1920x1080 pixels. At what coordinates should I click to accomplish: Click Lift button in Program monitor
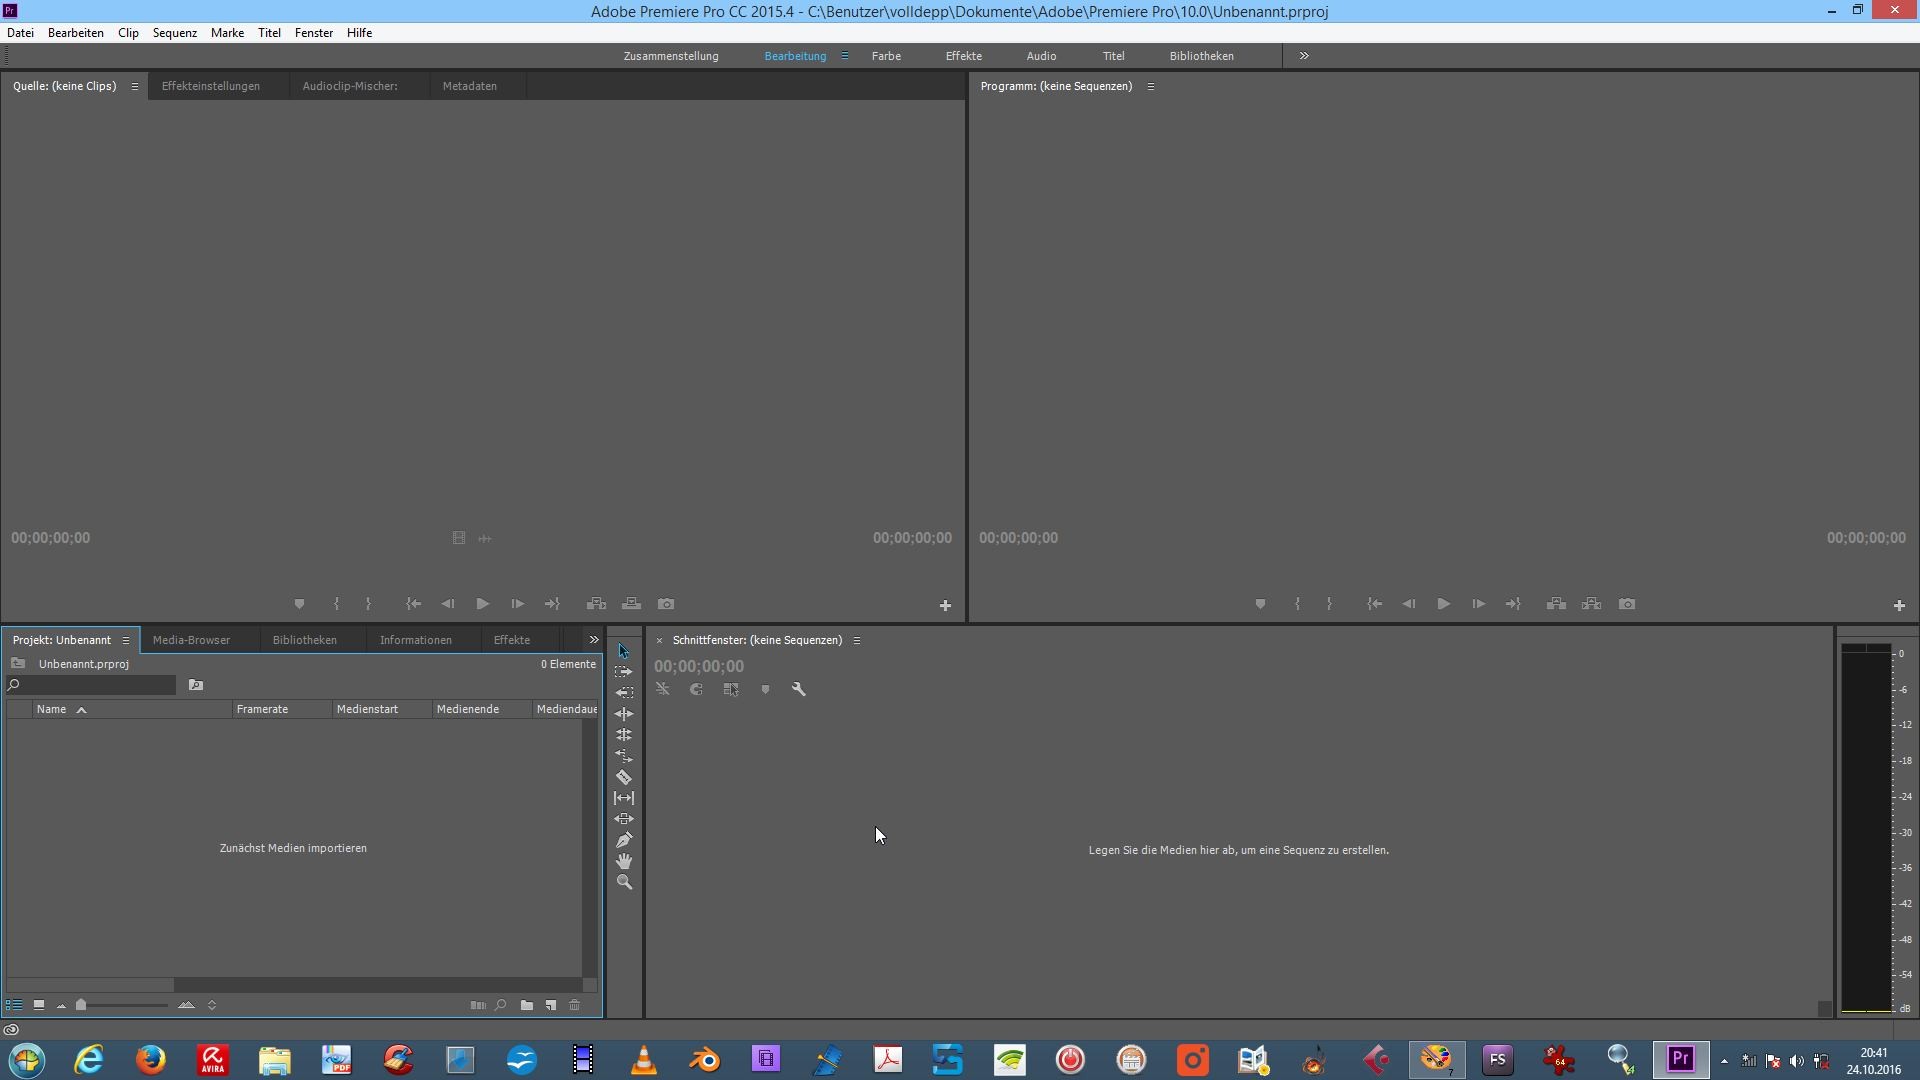click(1556, 604)
